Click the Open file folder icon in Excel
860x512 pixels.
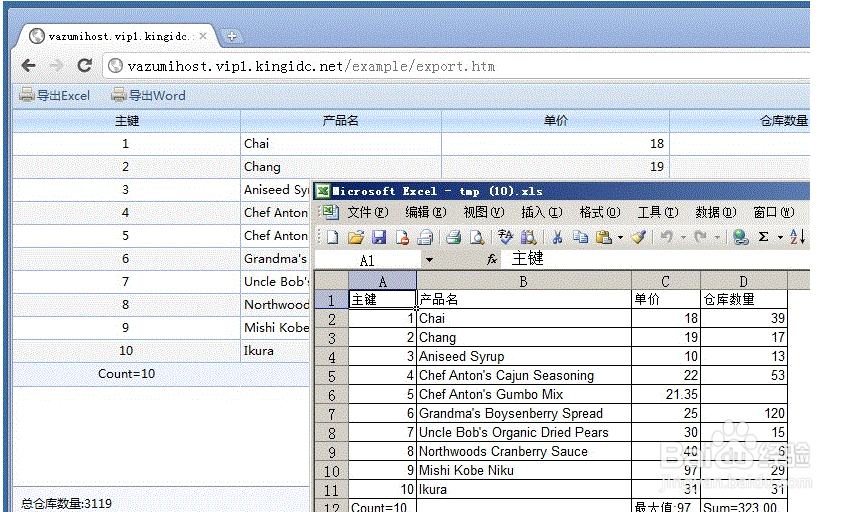(x=356, y=237)
